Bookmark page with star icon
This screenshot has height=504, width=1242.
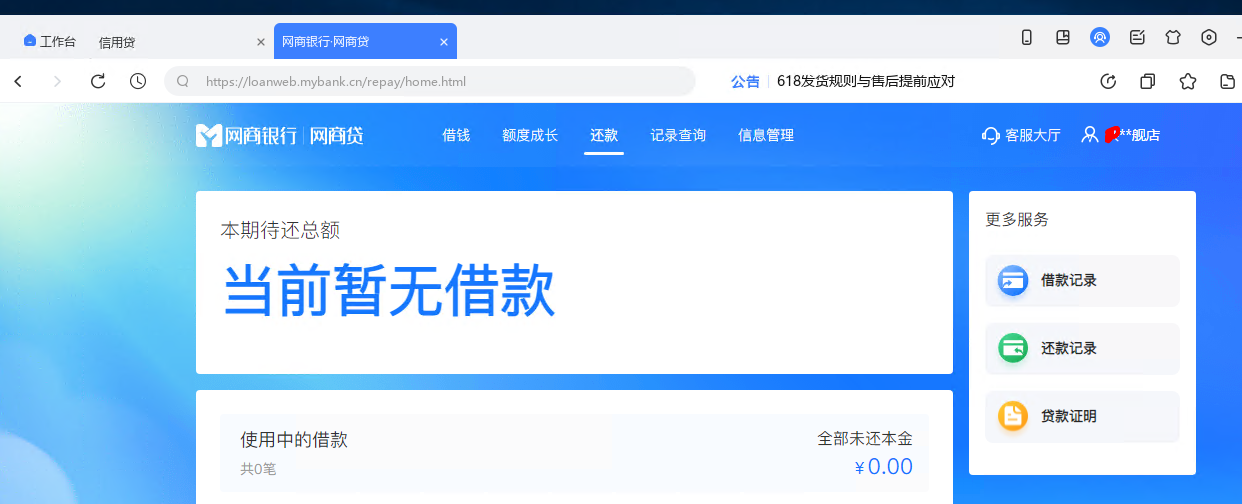tap(1187, 81)
